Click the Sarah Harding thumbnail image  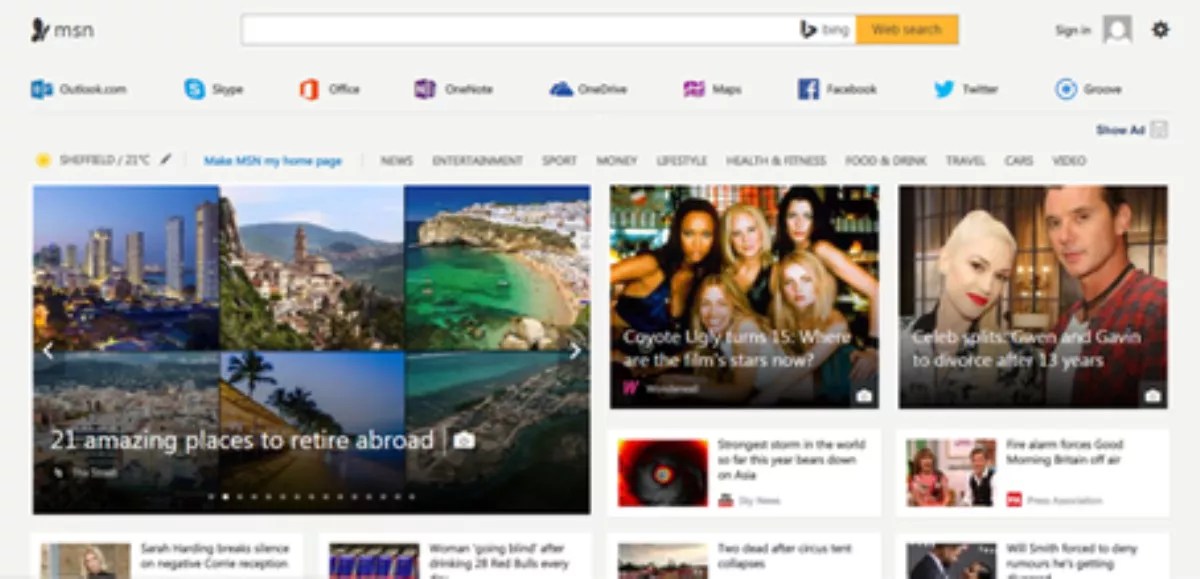(x=85, y=561)
